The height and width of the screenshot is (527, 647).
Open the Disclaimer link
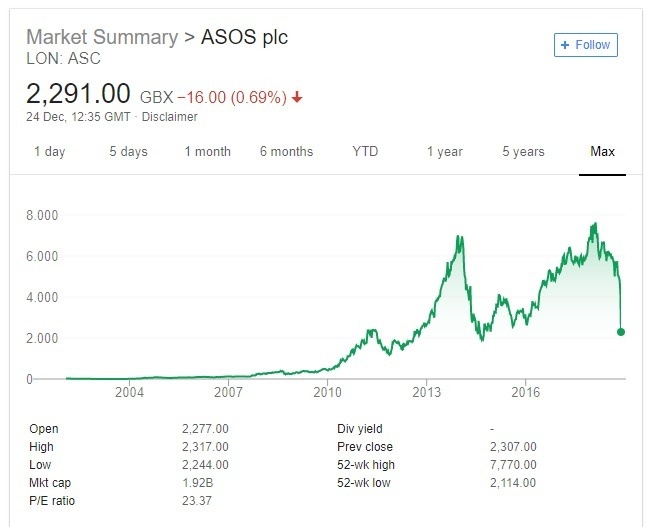[x=170, y=117]
